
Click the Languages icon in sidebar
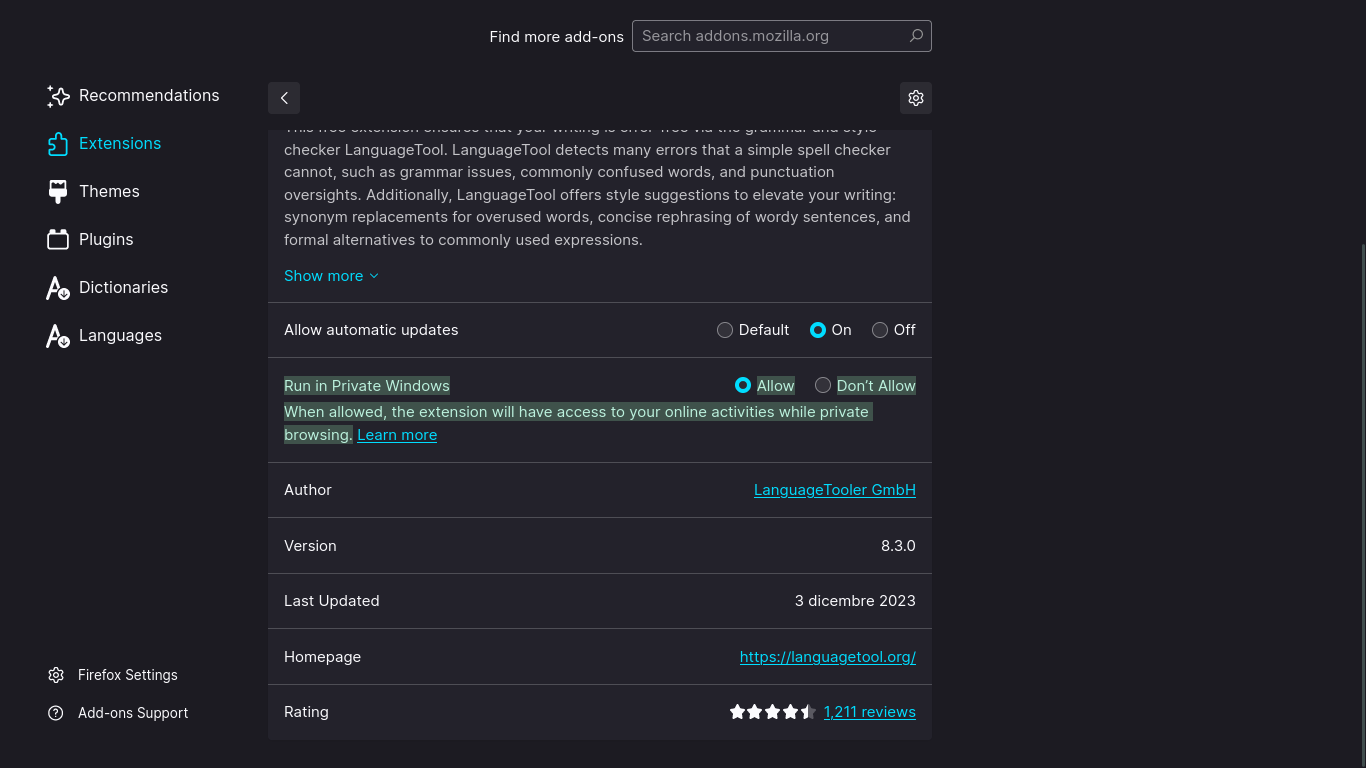coord(58,336)
